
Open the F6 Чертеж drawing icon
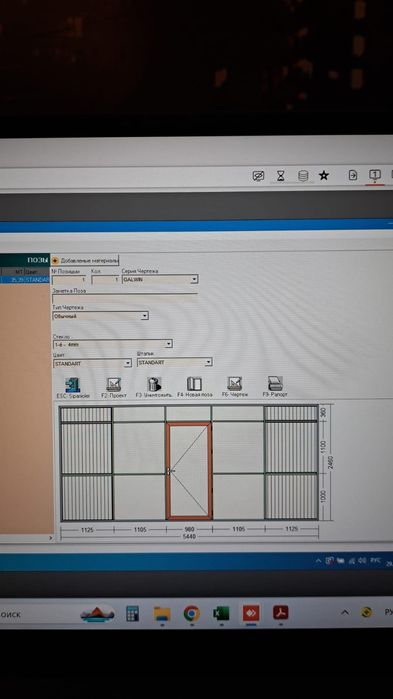(x=234, y=384)
